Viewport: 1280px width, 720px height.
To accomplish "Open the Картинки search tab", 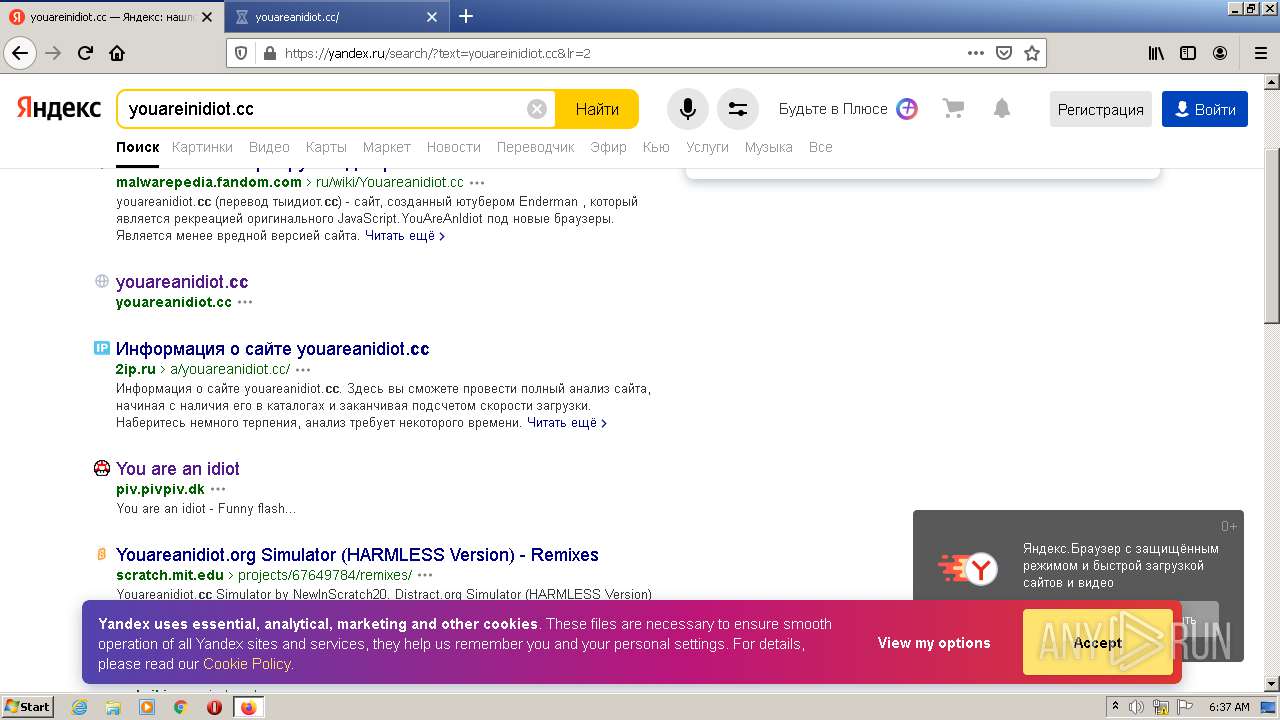I will click(202, 147).
